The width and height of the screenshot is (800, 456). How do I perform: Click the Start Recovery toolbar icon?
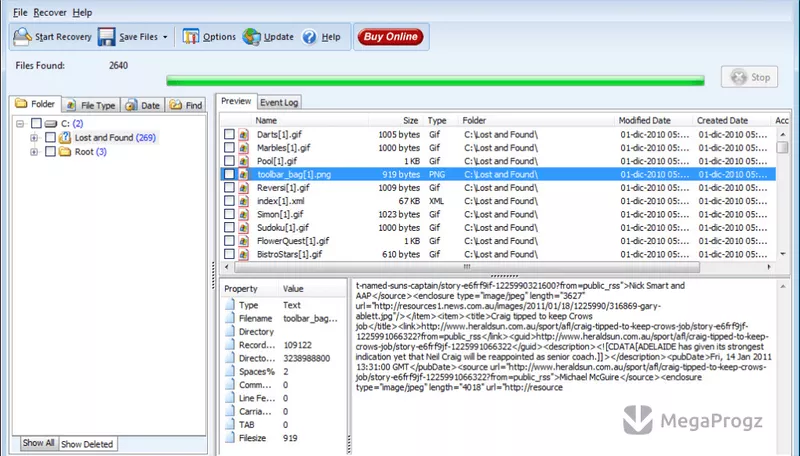click(x=22, y=37)
